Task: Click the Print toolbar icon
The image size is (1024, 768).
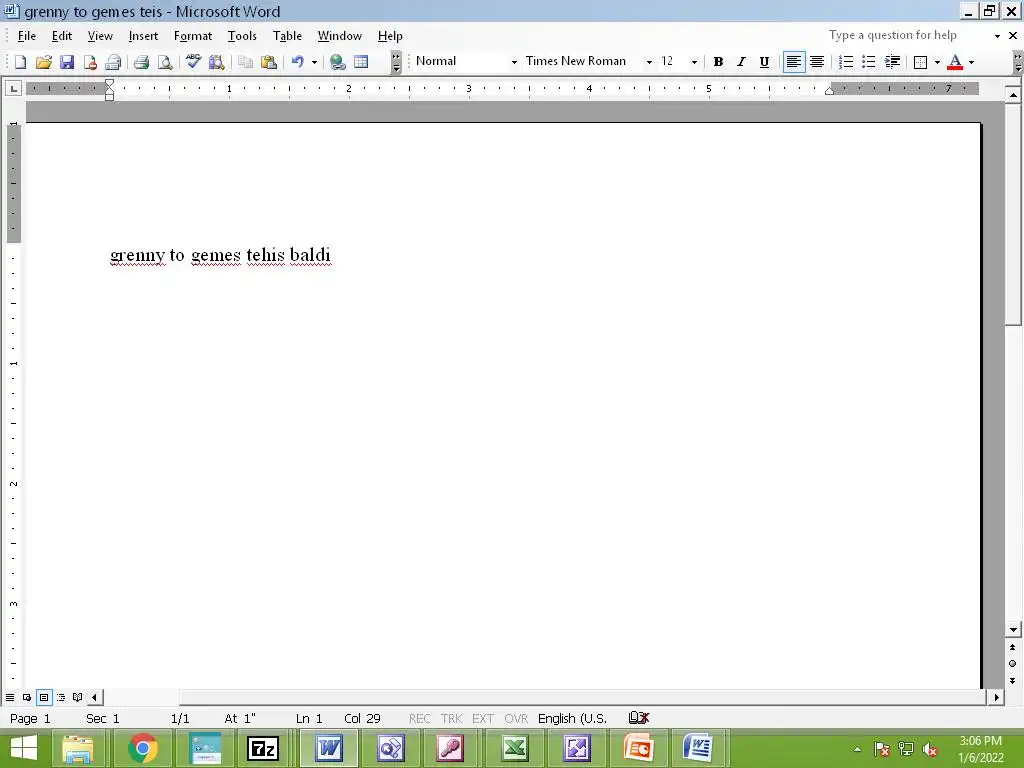Action: [x=141, y=62]
